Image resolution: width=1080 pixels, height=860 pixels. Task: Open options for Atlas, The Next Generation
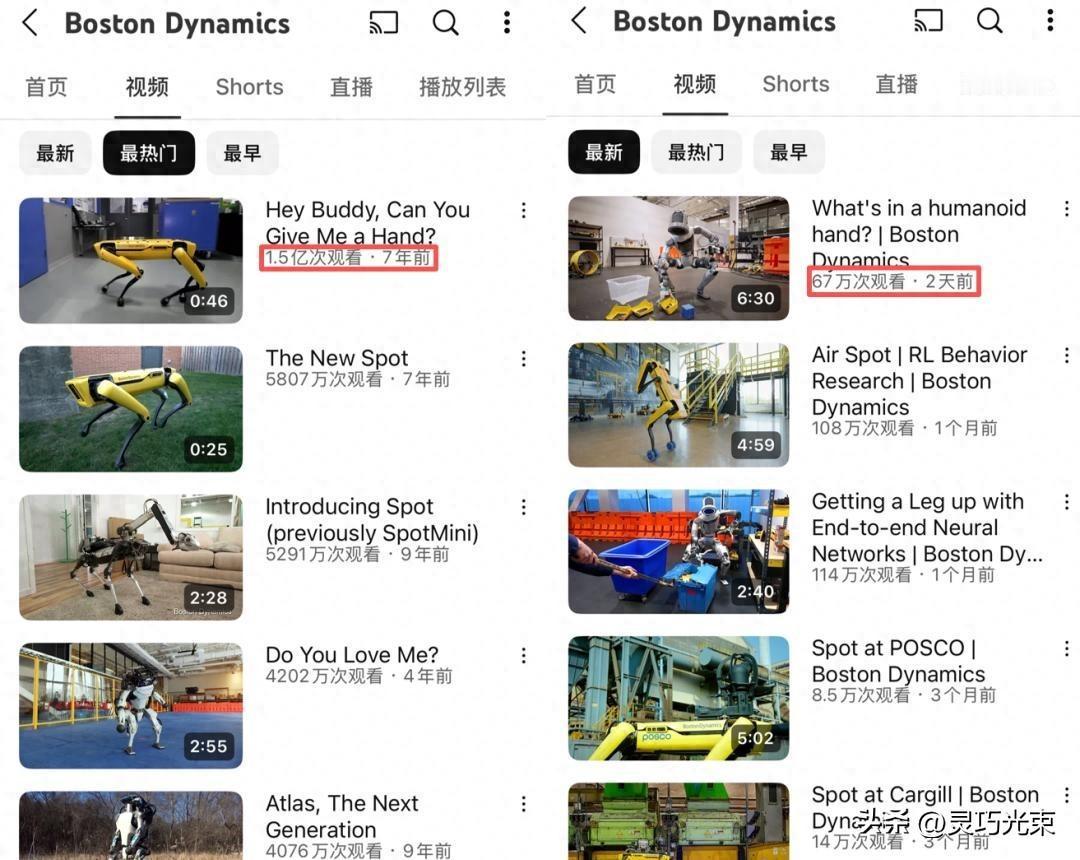pyautogui.click(x=523, y=804)
